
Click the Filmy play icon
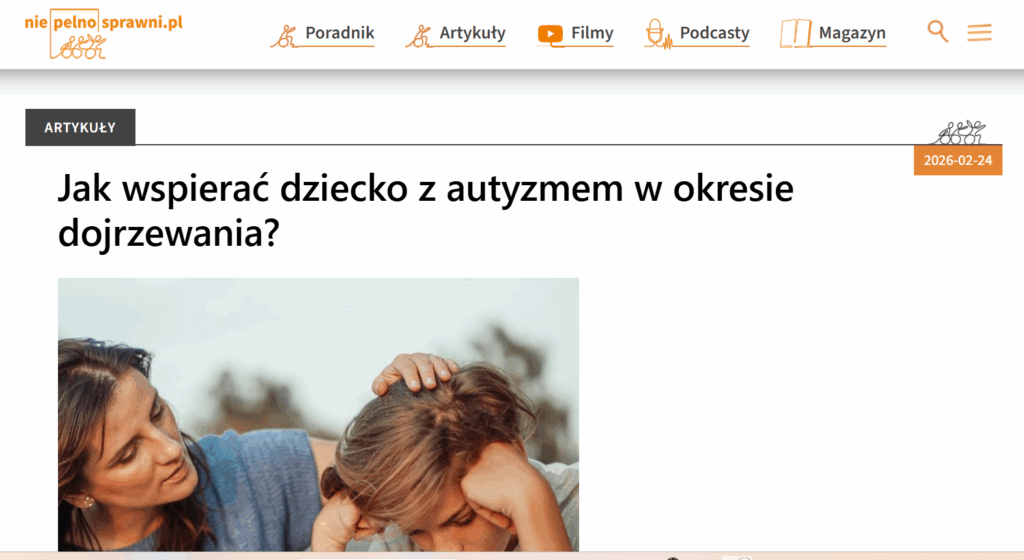pyautogui.click(x=550, y=35)
